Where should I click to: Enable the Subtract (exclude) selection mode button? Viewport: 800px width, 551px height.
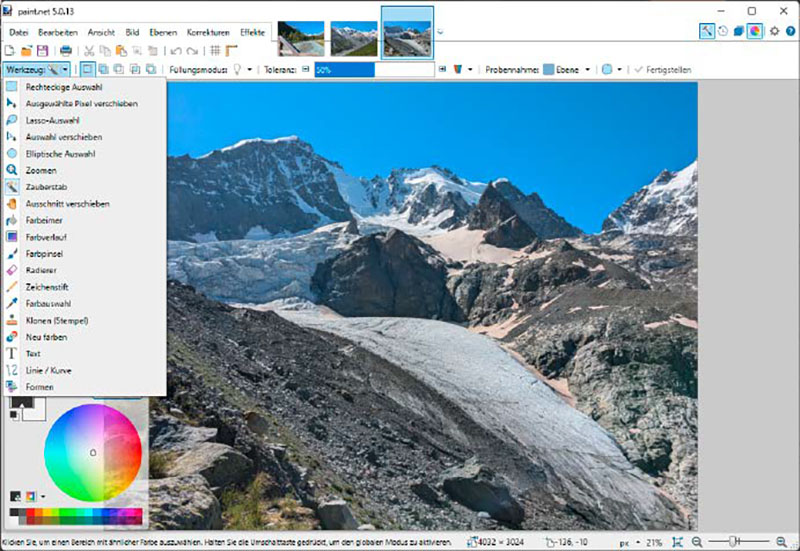click(x=119, y=69)
